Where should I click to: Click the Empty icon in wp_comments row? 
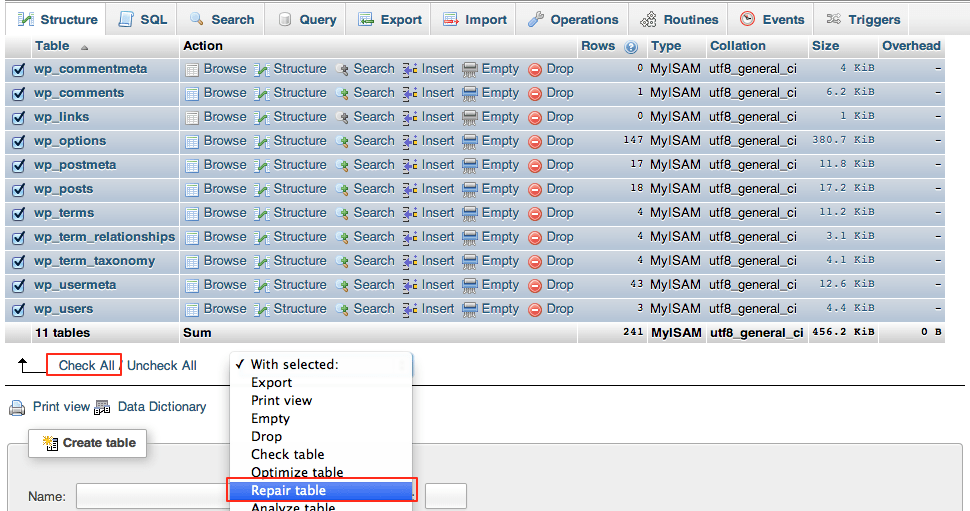pos(470,93)
